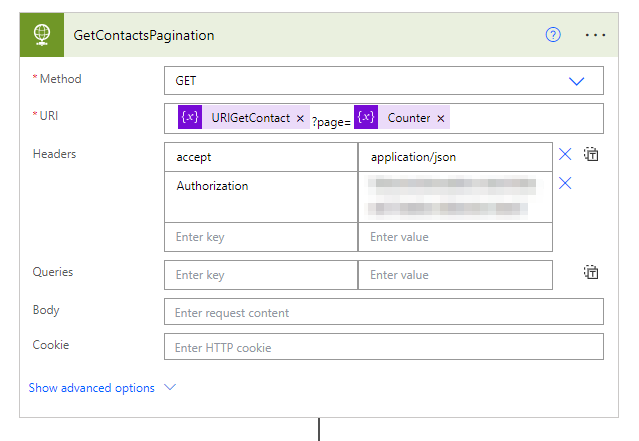Viewport: 639px width, 441px height.
Task: Click the URIGetContact variable icon
Action: [190, 118]
